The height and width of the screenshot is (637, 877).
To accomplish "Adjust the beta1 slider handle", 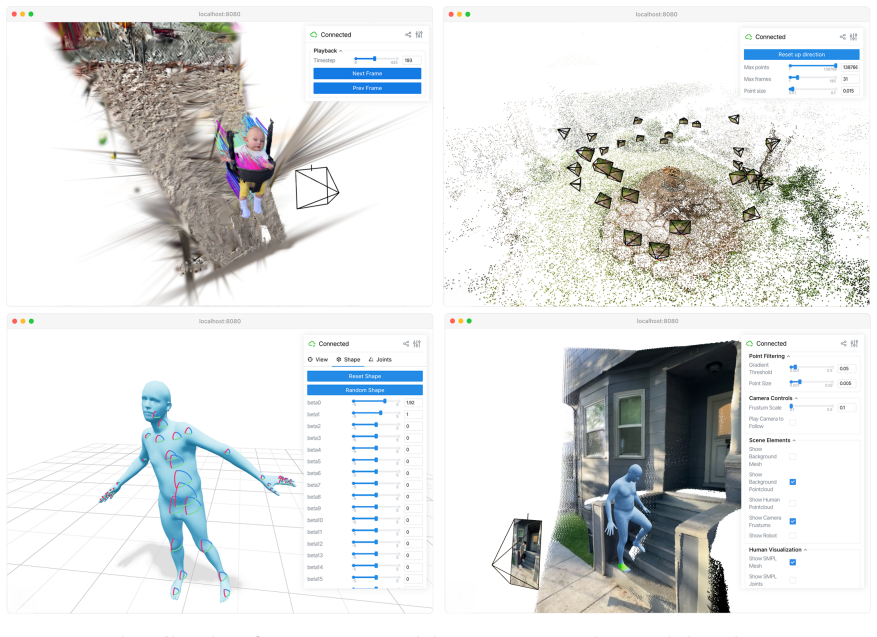I will coord(381,413).
